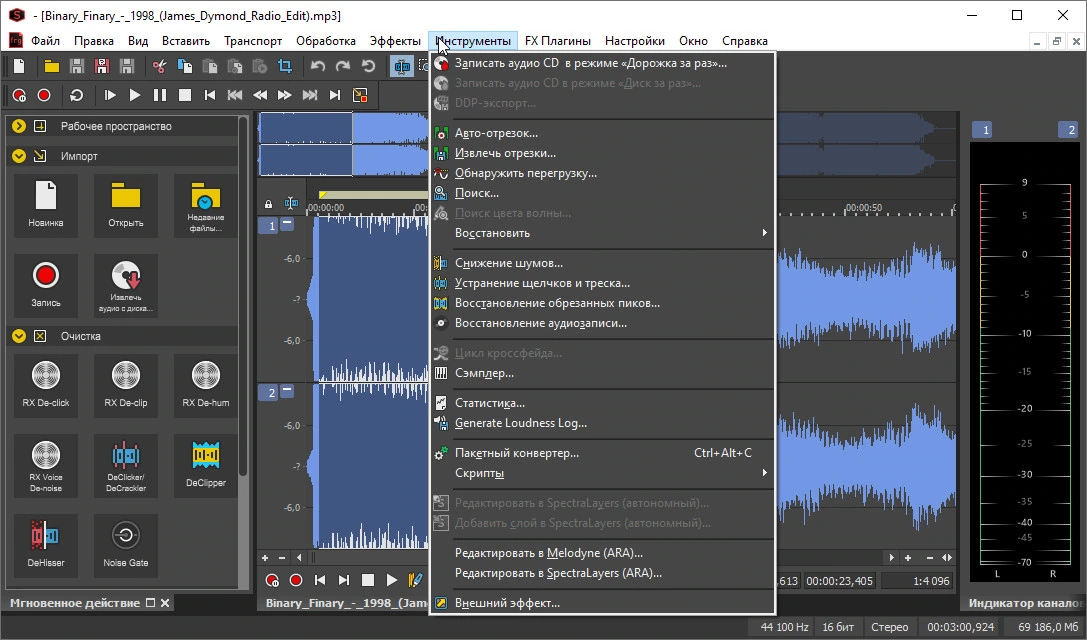The width and height of the screenshot is (1087, 640).
Task: Stop playback in the top transport toolbar
Action: (184, 95)
